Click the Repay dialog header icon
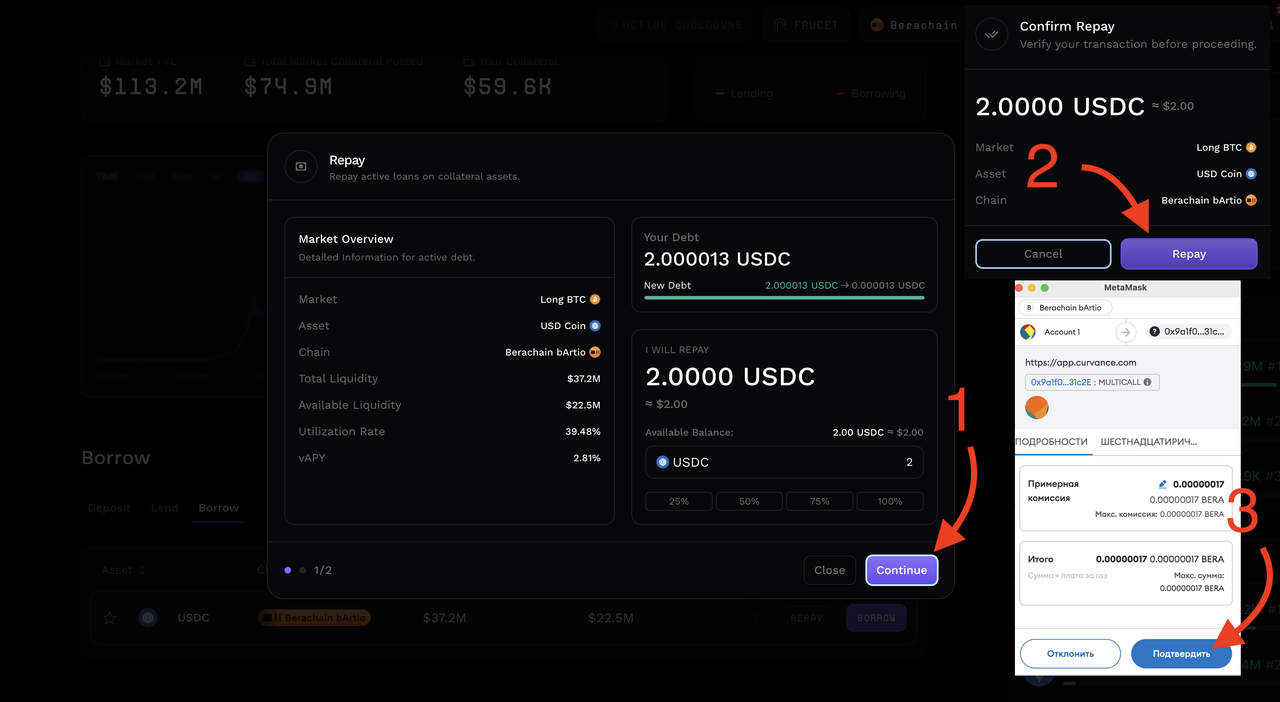Screen dimensions: 1280x702 pyautogui.click(x=301, y=167)
